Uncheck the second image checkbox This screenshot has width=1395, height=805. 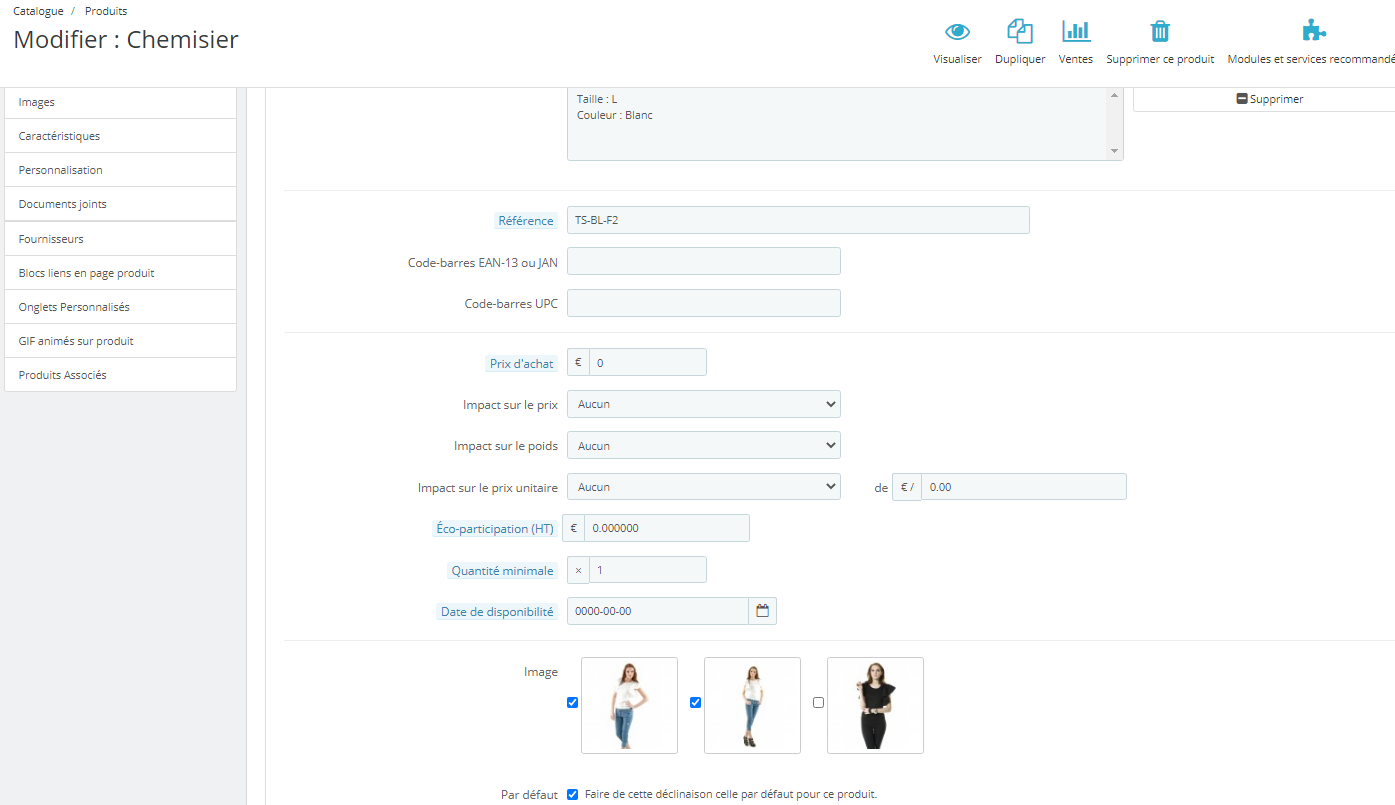point(696,703)
